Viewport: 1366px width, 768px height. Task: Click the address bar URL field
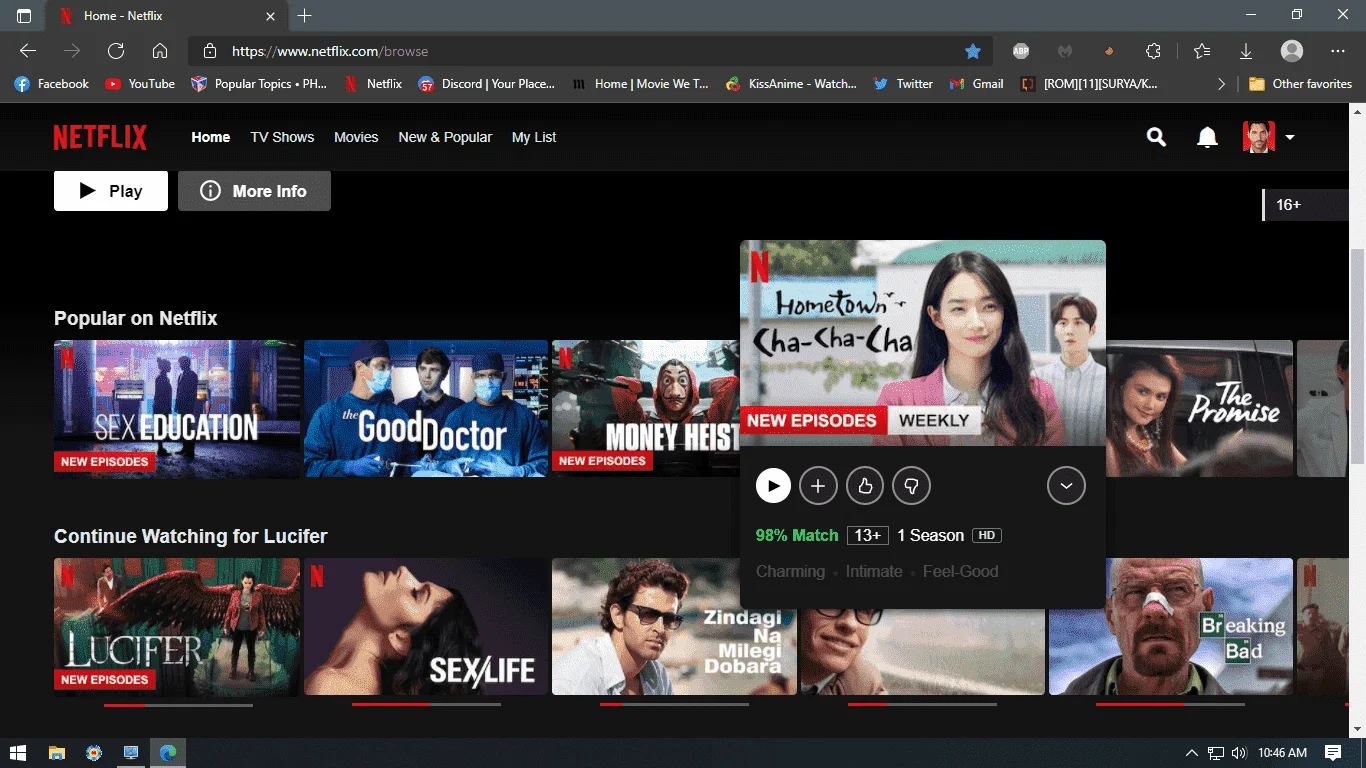[x=590, y=51]
